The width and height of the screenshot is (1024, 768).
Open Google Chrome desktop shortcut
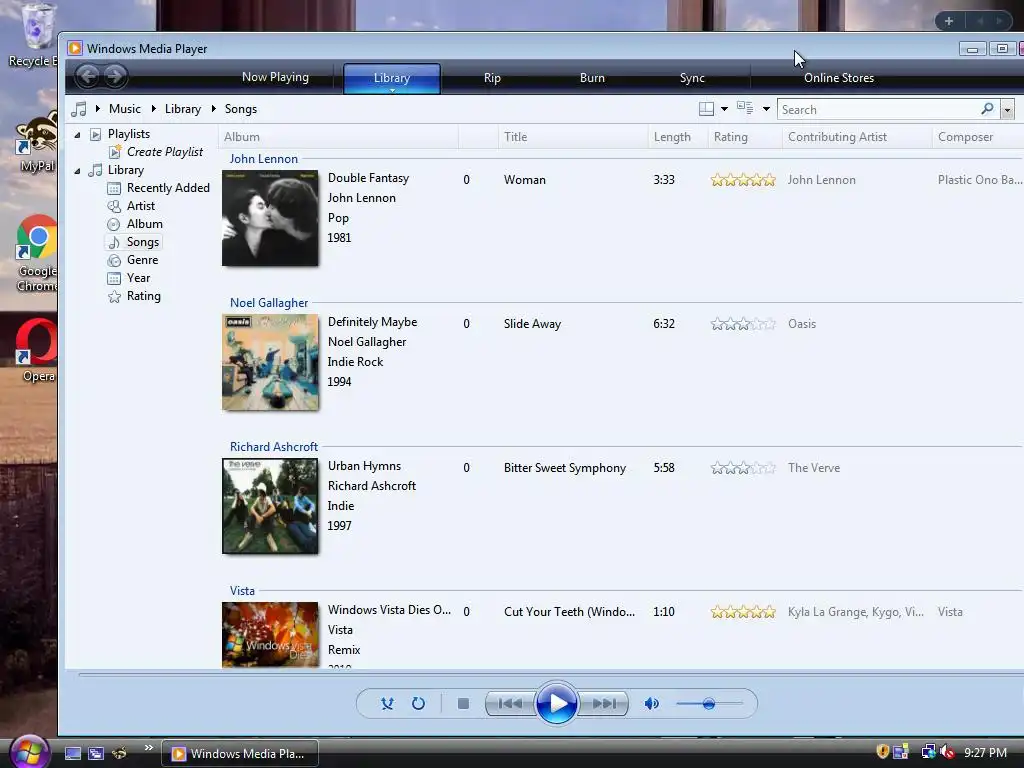pyautogui.click(x=36, y=253)
